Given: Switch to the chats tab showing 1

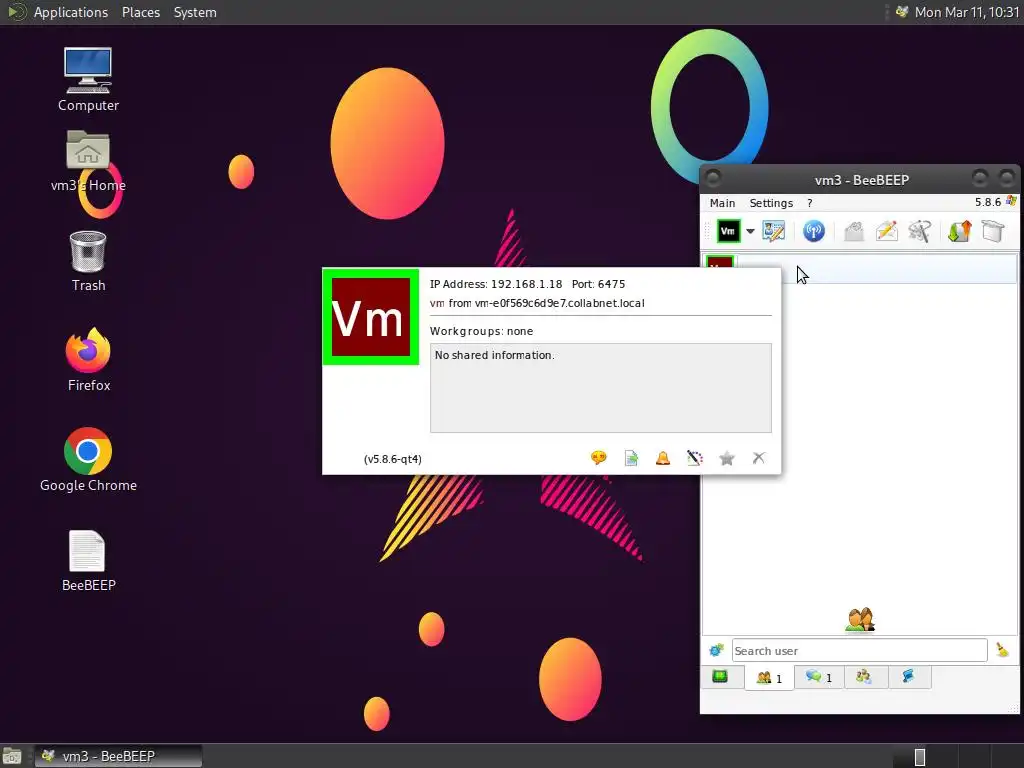Looking at the screenshot, I should pos(819,677).
